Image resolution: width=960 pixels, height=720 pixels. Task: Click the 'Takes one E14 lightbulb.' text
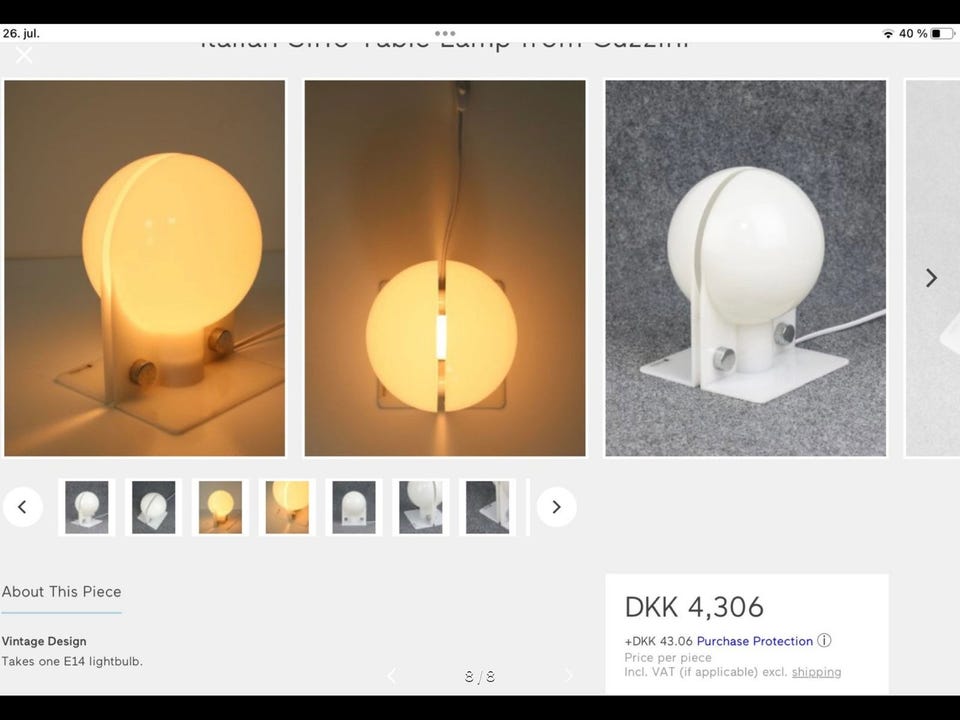[x=72, y=661]
